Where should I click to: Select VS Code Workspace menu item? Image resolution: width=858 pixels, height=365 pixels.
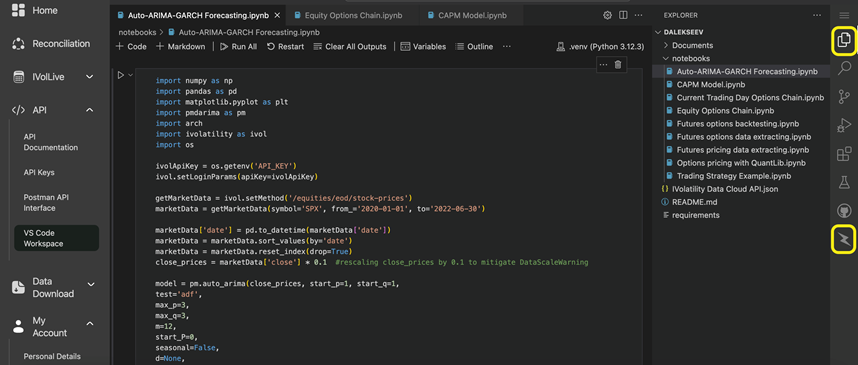click(56, 238)
